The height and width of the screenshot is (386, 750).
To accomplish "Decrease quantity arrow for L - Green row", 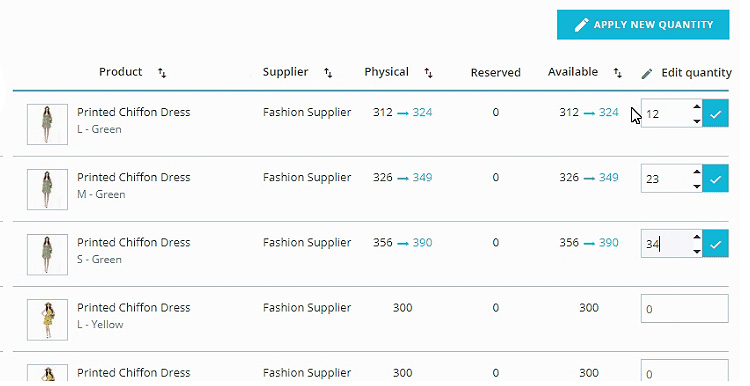I will coord(697,121).
